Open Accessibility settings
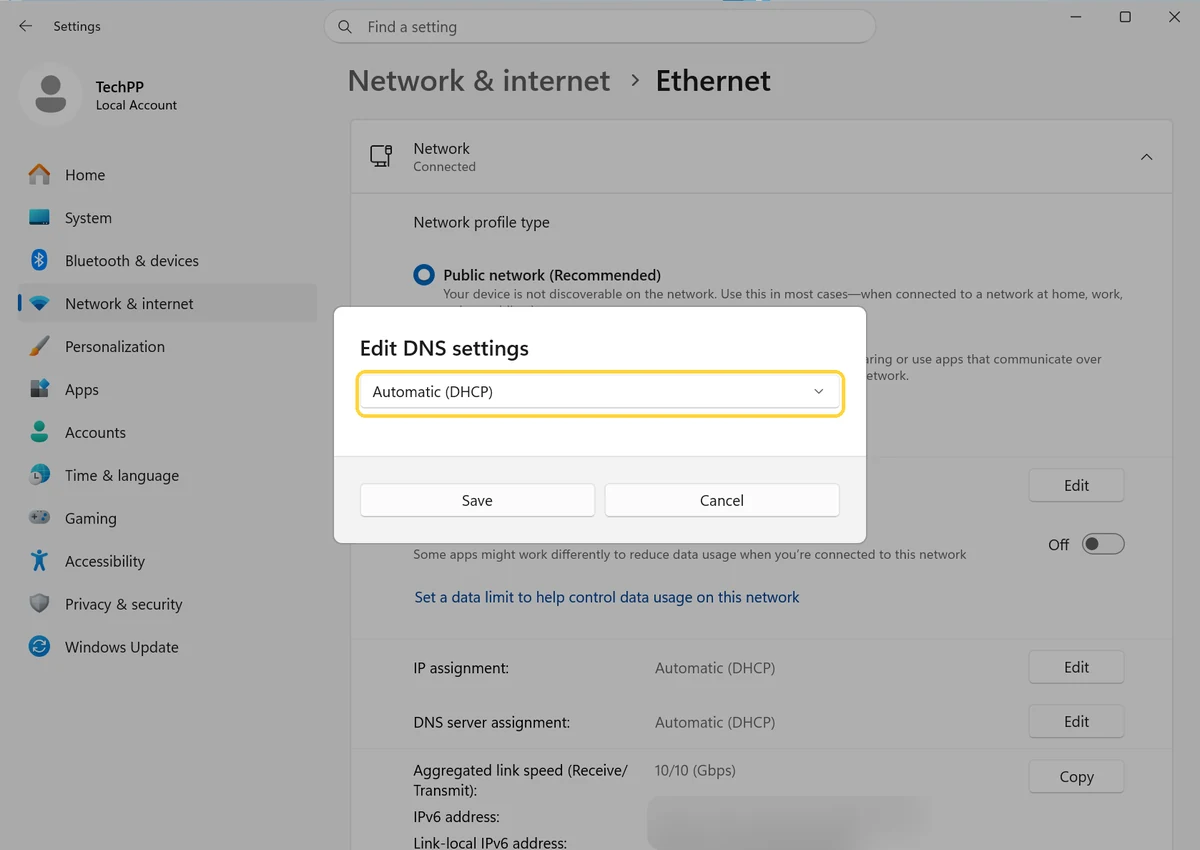Image resolution: width=1200 pixels, height=850 pixels. click(105, 561)
